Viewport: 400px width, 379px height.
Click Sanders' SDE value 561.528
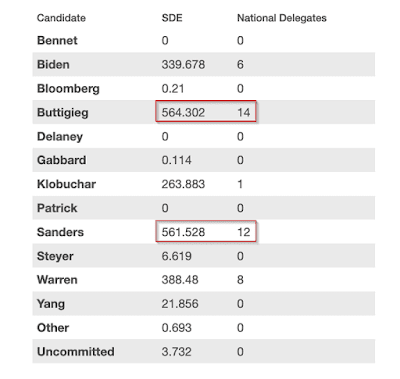coord(183,232)
